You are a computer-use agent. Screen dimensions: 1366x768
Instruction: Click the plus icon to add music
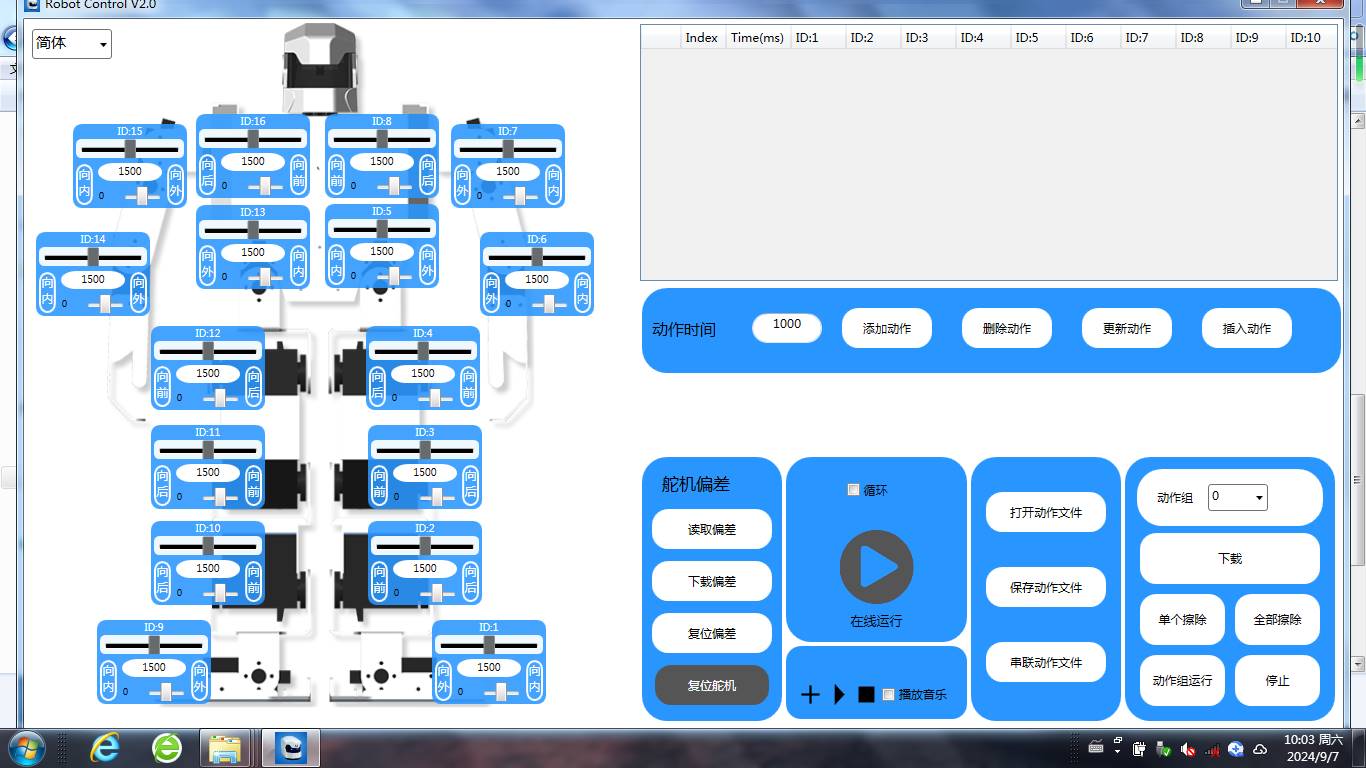pyautogui.click(x=810, y=695)
